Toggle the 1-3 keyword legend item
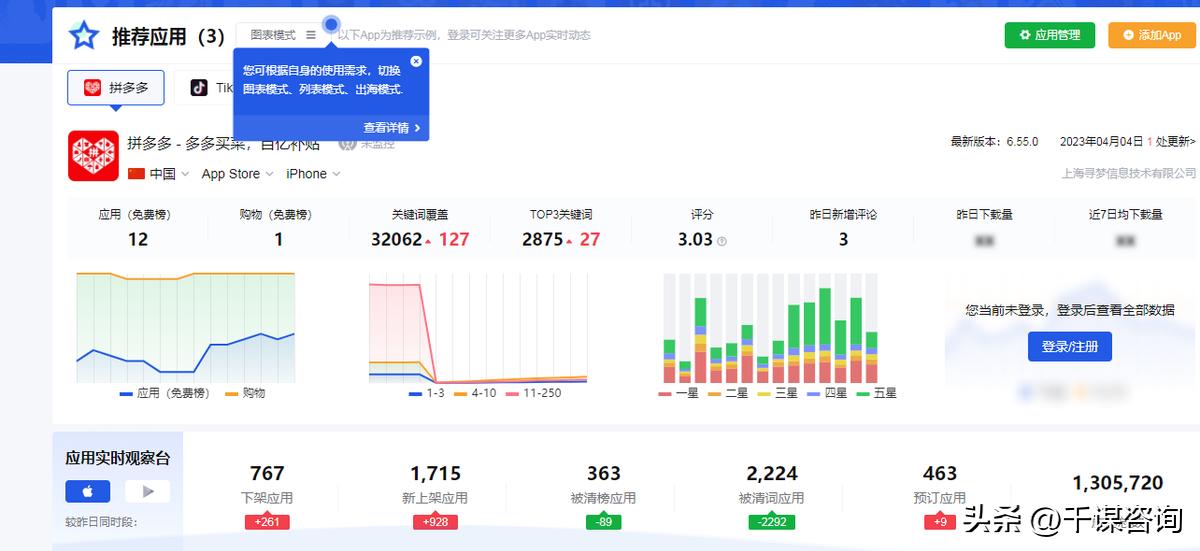This screenshot has width=1200, height=551. point(427,394)
